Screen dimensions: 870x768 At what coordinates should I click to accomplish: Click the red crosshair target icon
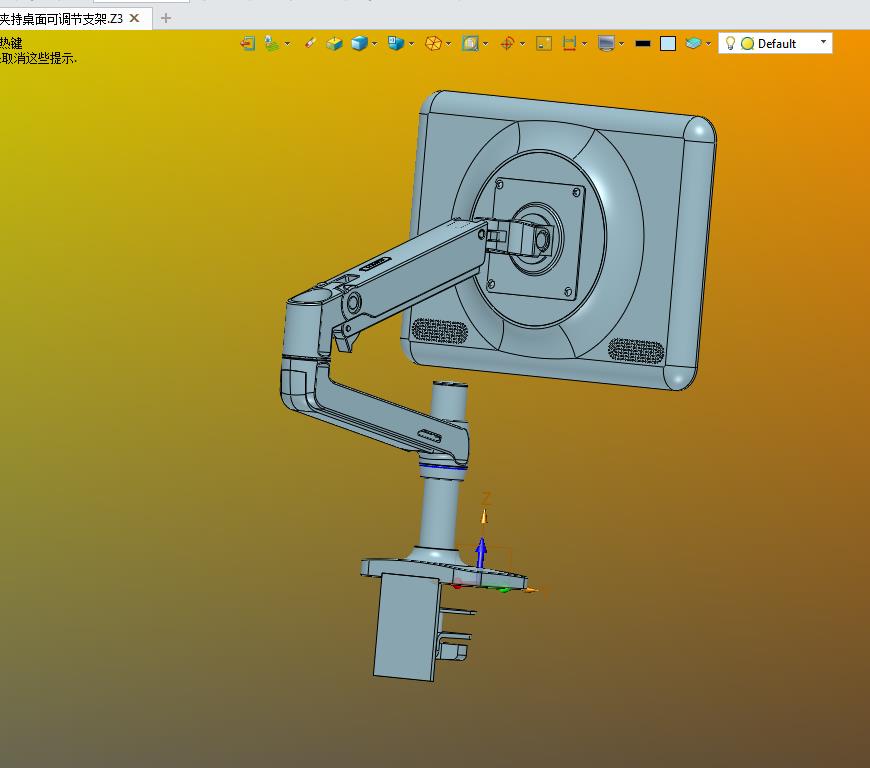[507, 43]
